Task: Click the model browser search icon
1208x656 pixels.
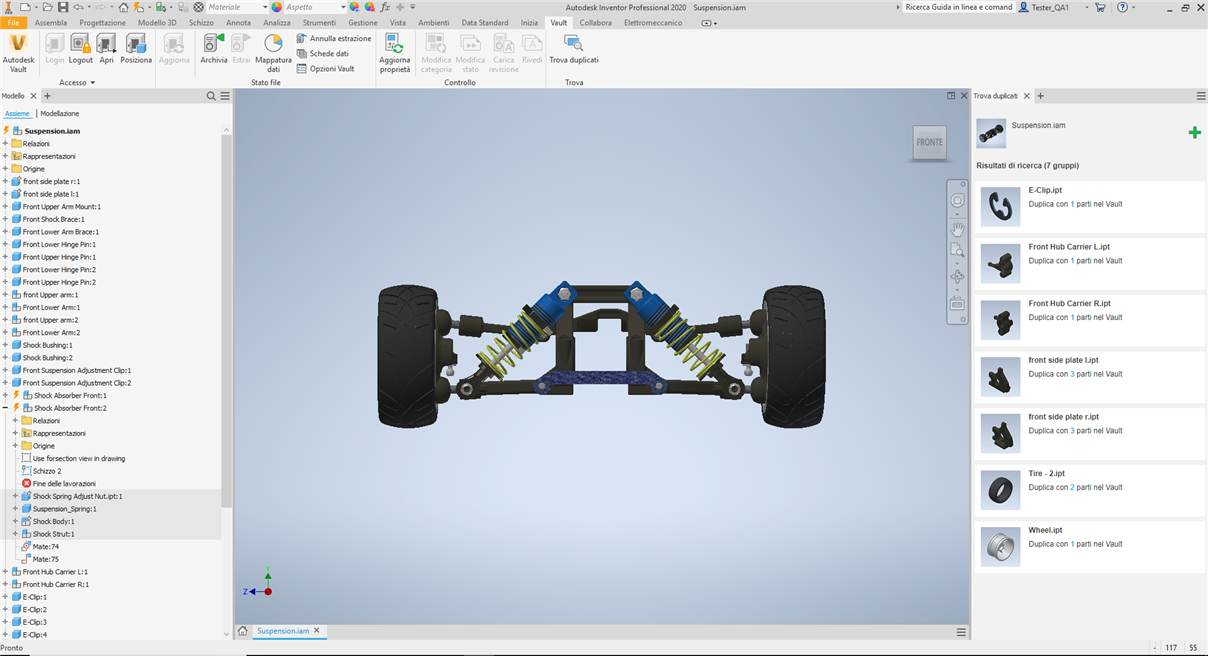Action: [211, 96]
